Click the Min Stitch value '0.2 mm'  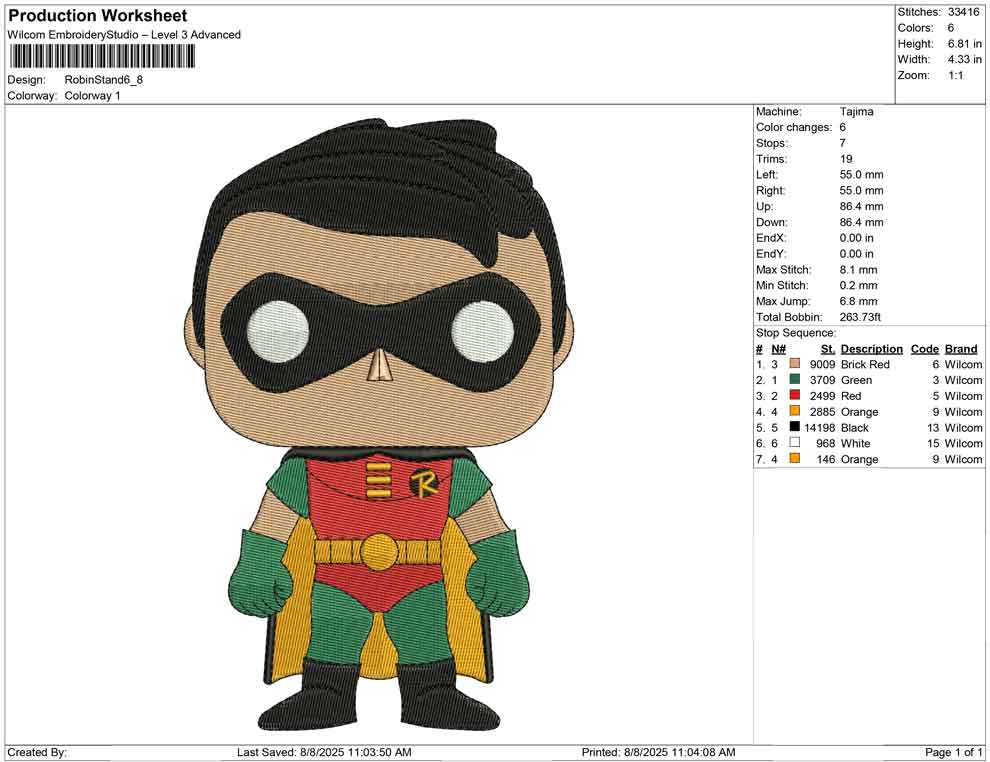point(858,285)
